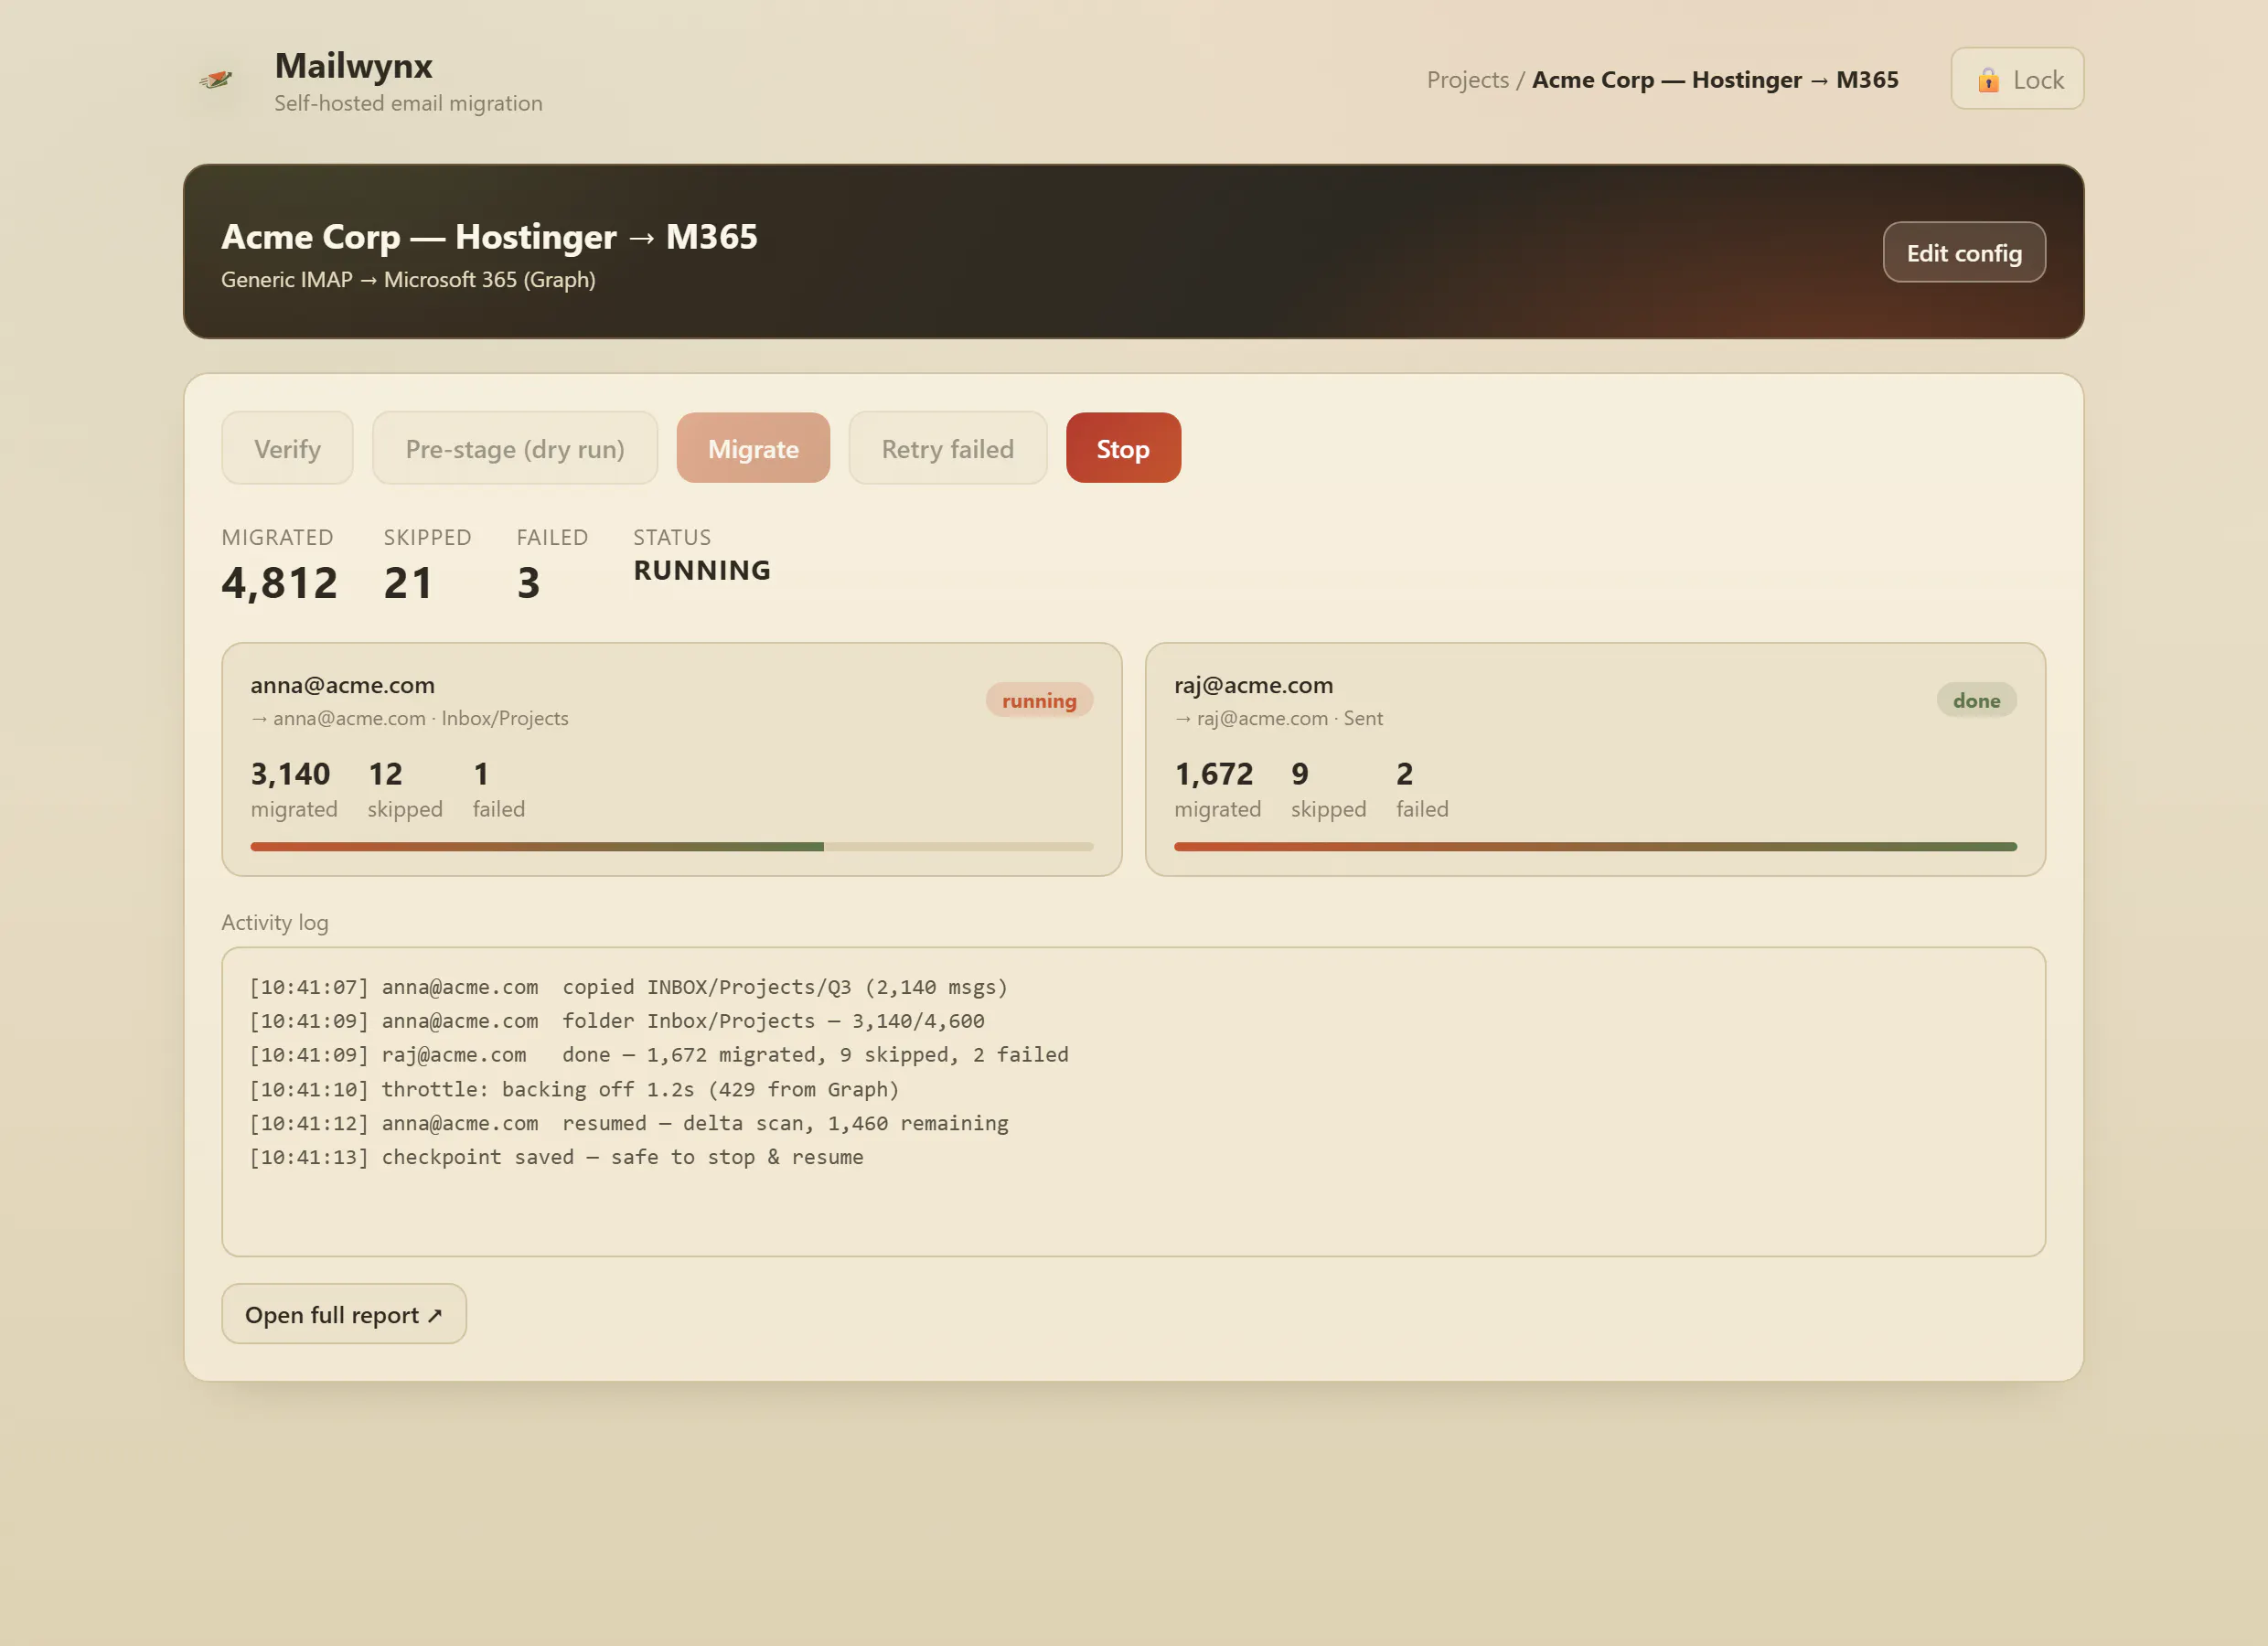Click the raj@acme.com progress bar

pos(1595,847)
